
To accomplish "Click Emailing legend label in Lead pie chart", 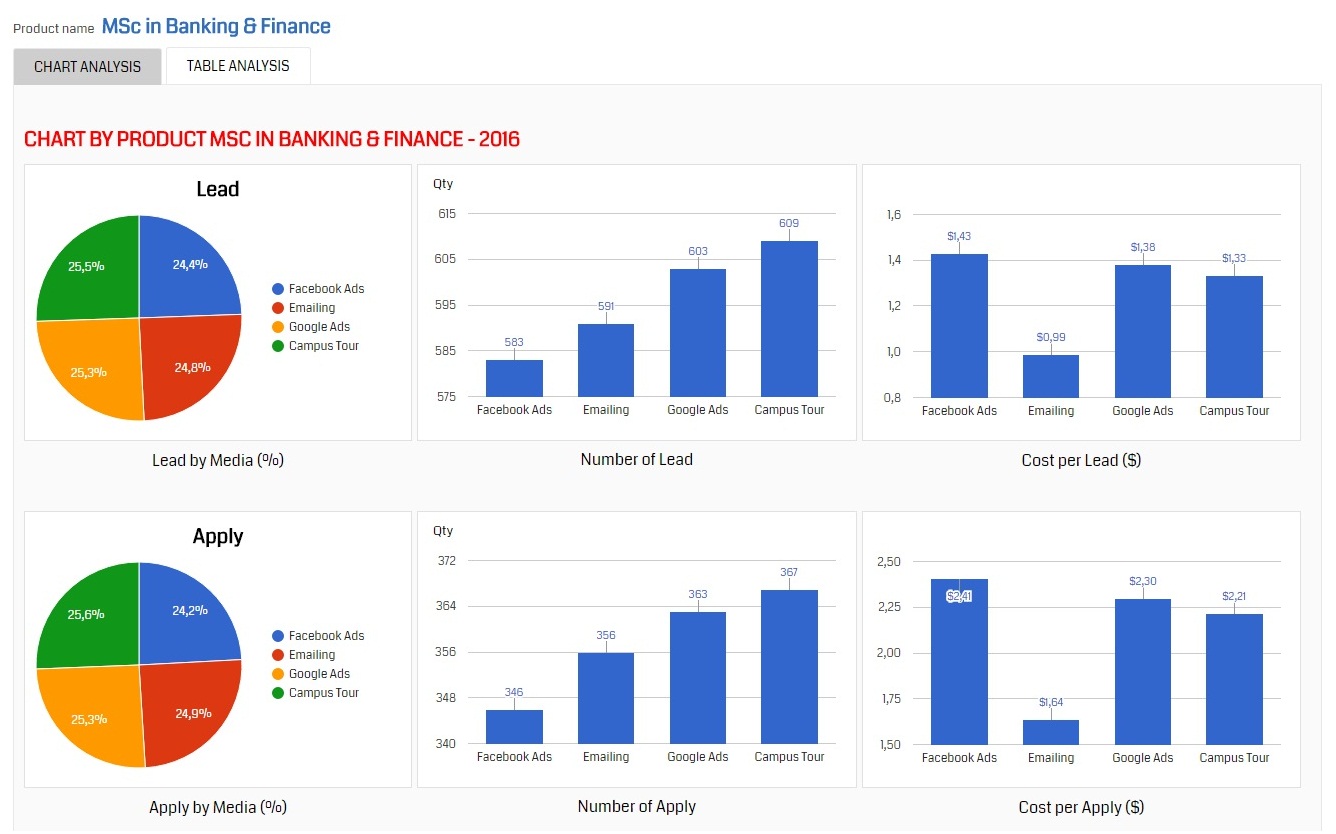I will point(312,308).
